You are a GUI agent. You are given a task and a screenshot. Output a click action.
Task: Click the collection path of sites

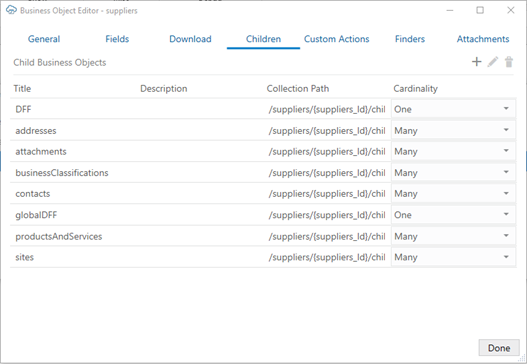(x=327, y=257)
